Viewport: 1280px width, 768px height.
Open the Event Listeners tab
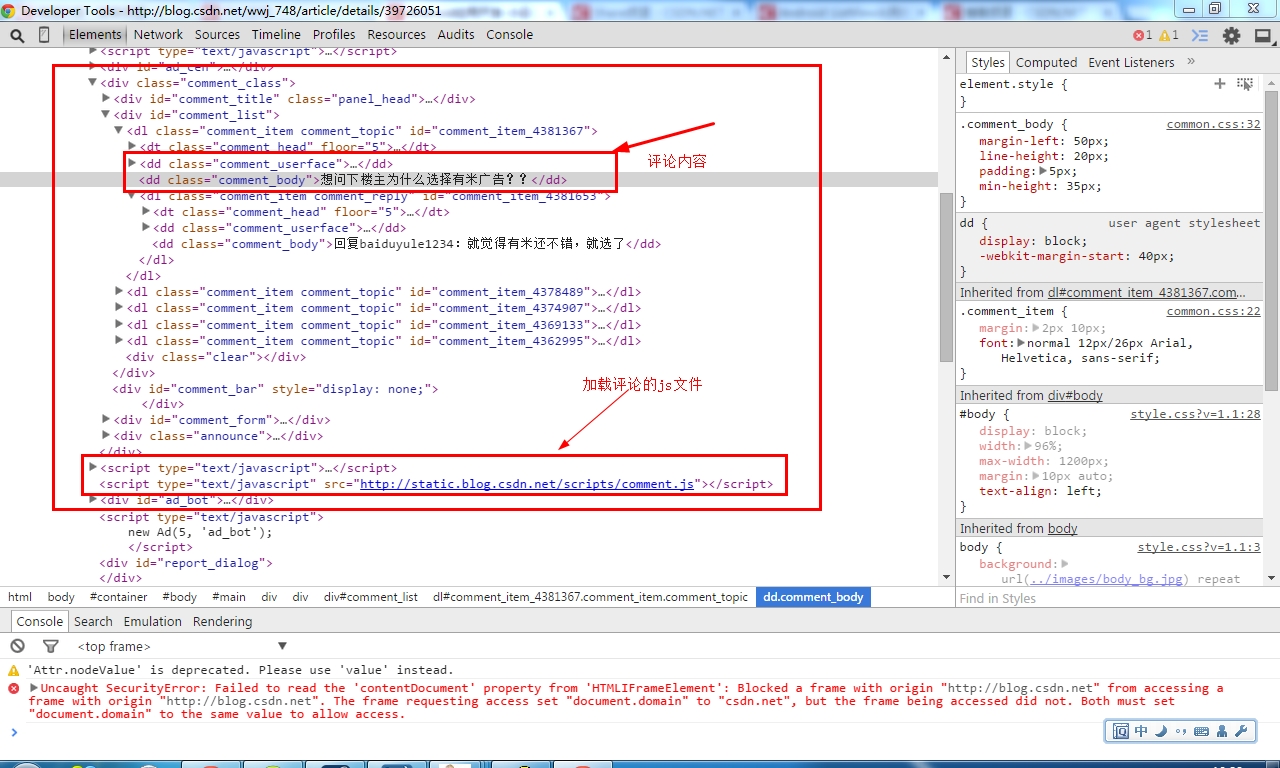tap(1131, 62)
